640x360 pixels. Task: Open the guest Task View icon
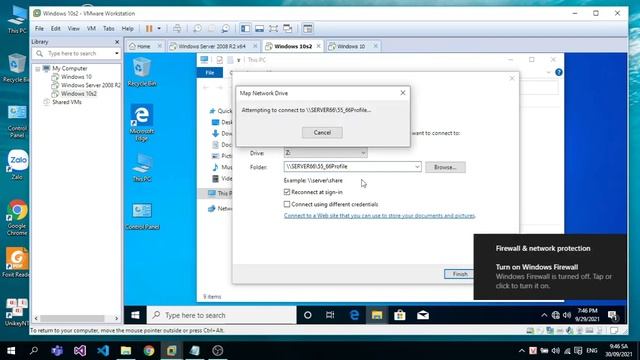tap(330, 315)
